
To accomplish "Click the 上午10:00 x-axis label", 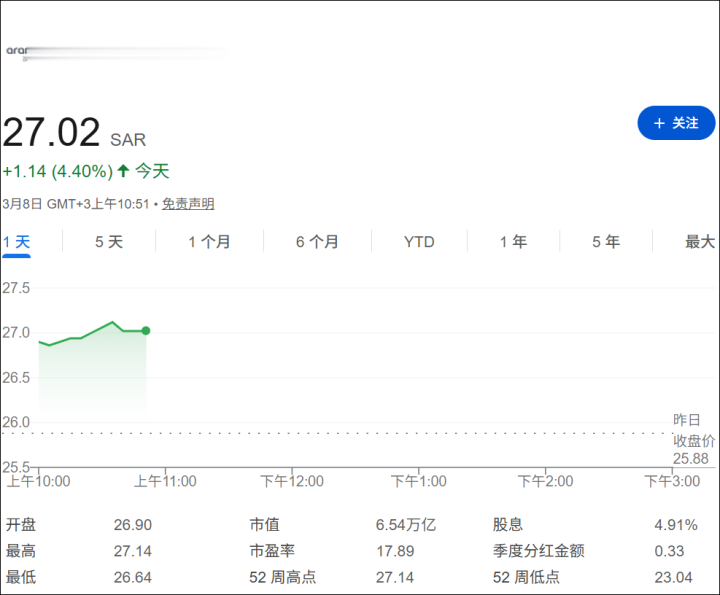I will (39, 482).
